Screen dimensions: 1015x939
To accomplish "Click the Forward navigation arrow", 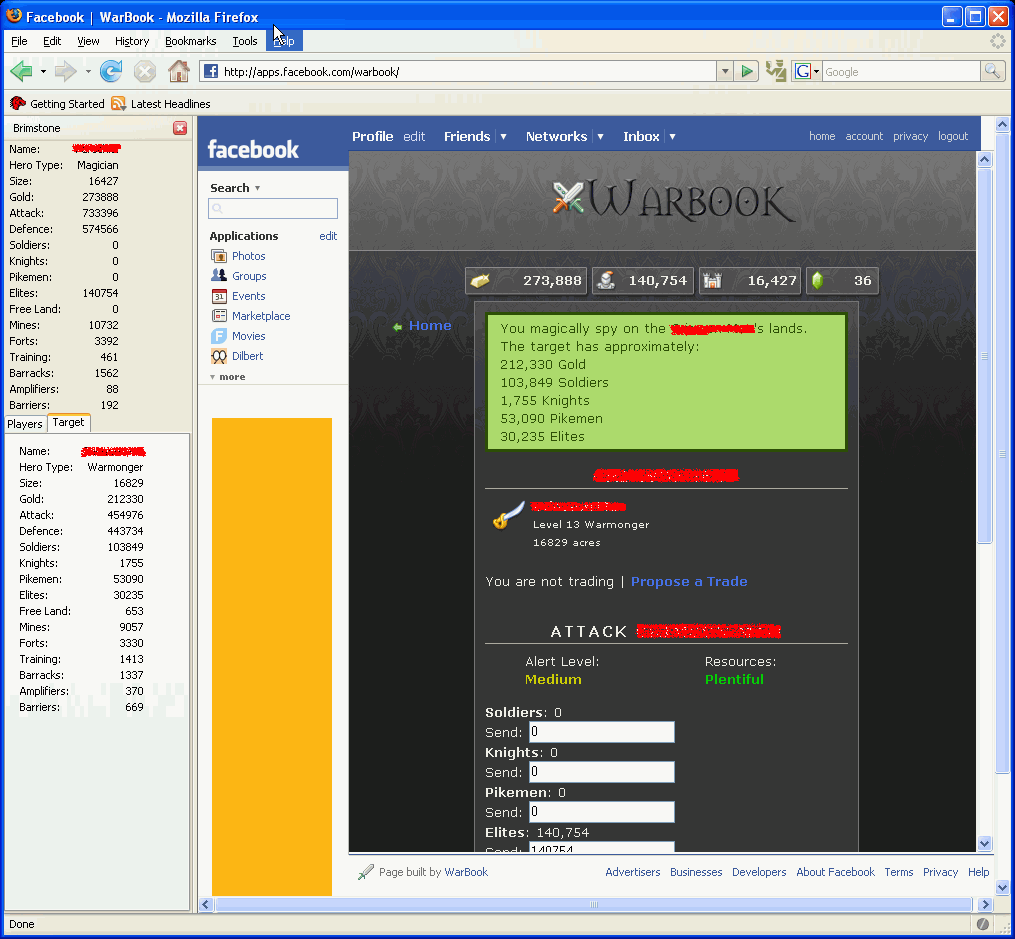I will click(x=65, y=71).
